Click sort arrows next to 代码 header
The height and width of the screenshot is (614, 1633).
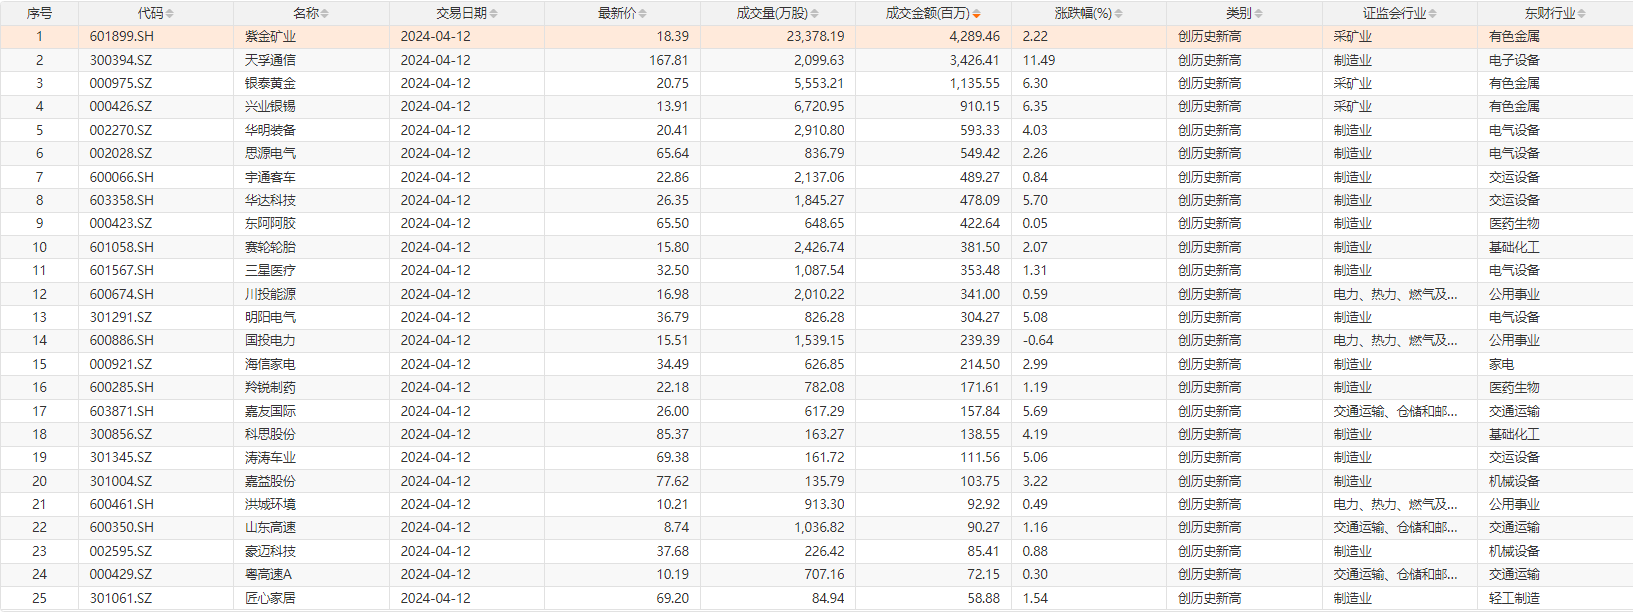pos(170,14)
